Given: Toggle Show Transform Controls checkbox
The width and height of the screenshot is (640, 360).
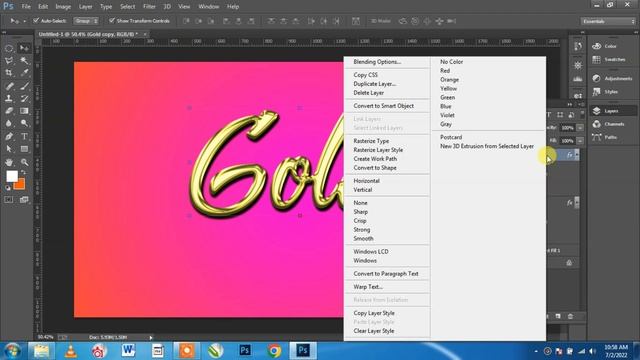Looking at the screenshot, I should [111, 20].
